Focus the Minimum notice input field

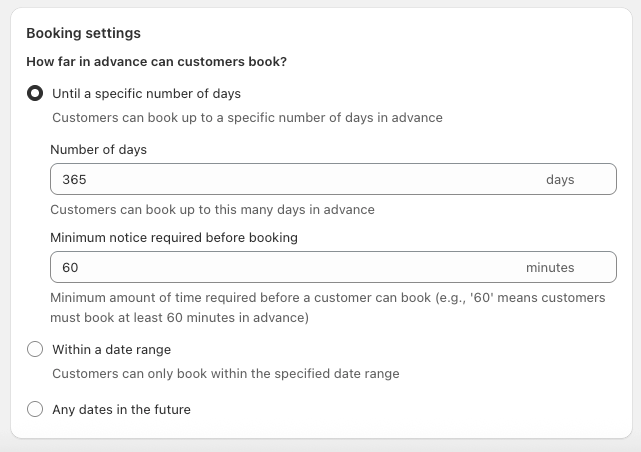[x=290, y=268]
